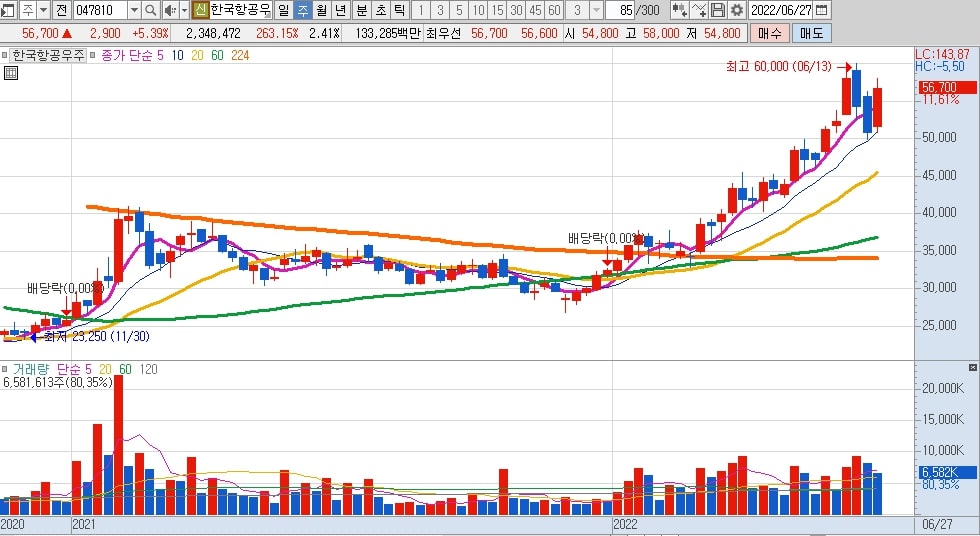This screenshot has height=536, width=980.
Task: Toggle the checkbox before 한국항공우주 legend
Action: coord(5,56)
